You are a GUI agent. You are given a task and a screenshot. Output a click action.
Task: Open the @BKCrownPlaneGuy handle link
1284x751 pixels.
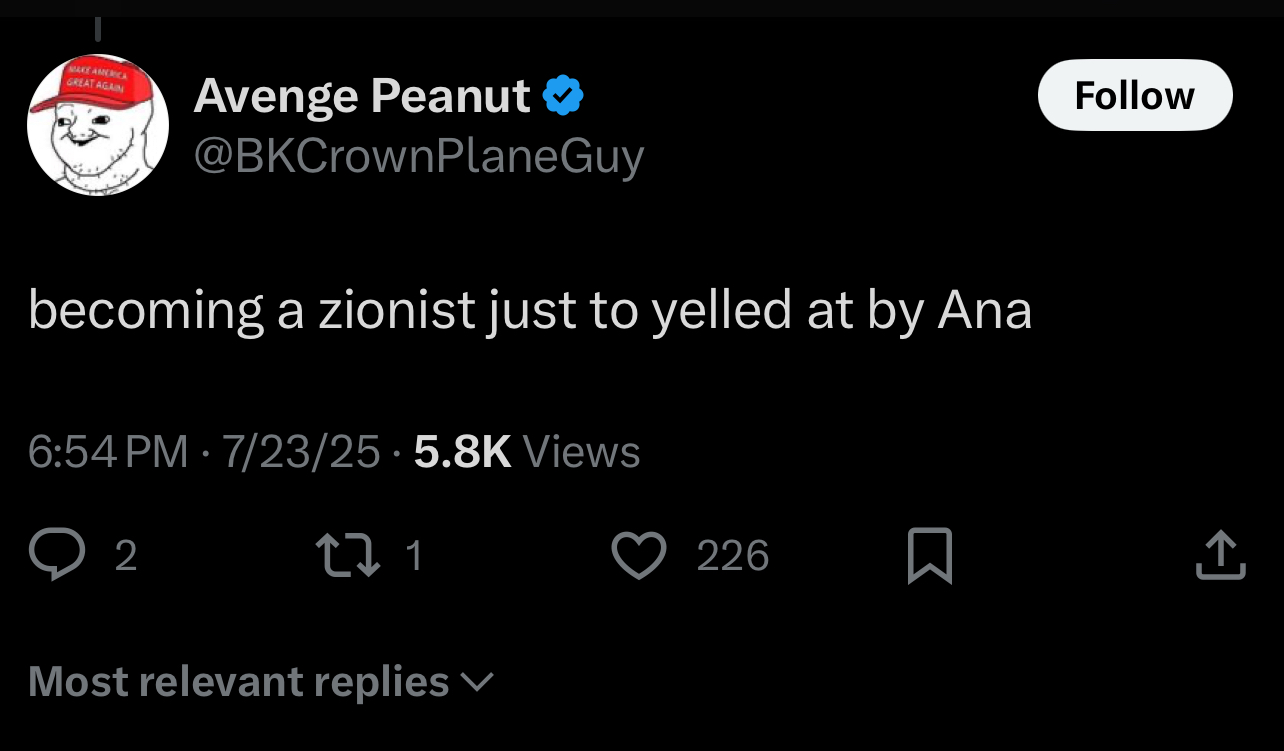point(418,157)
